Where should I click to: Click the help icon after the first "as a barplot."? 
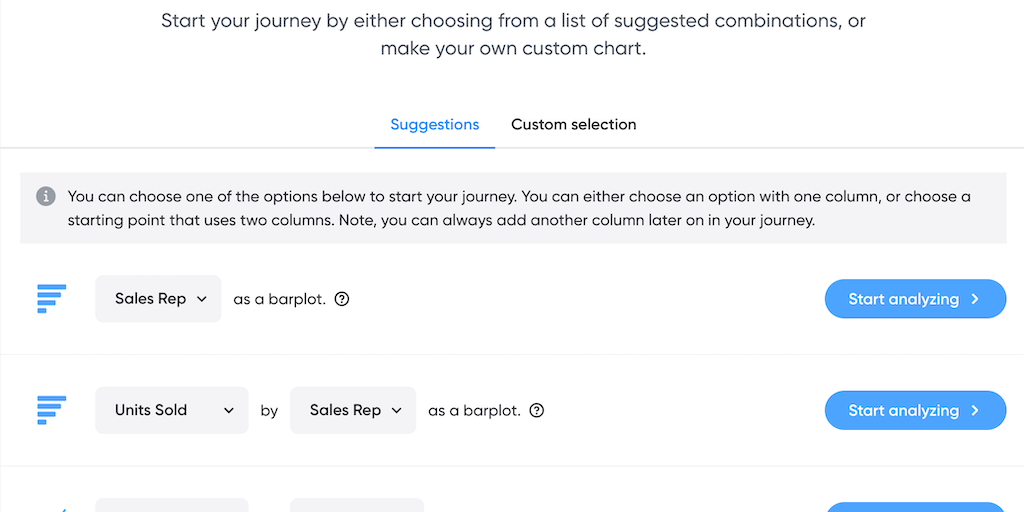pos(342,299)
